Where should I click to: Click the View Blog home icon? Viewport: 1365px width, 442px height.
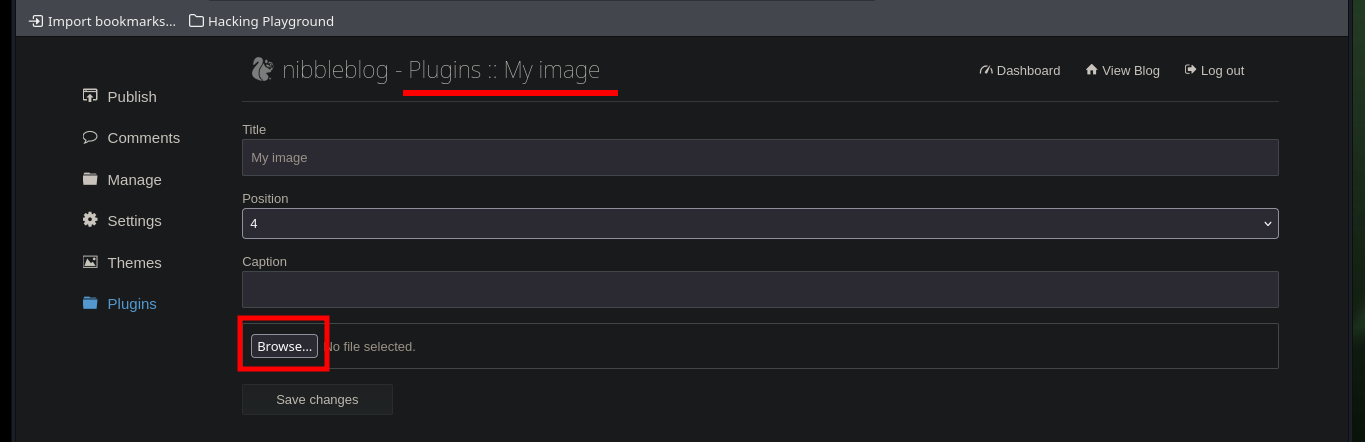click(x=1092, y=70)
